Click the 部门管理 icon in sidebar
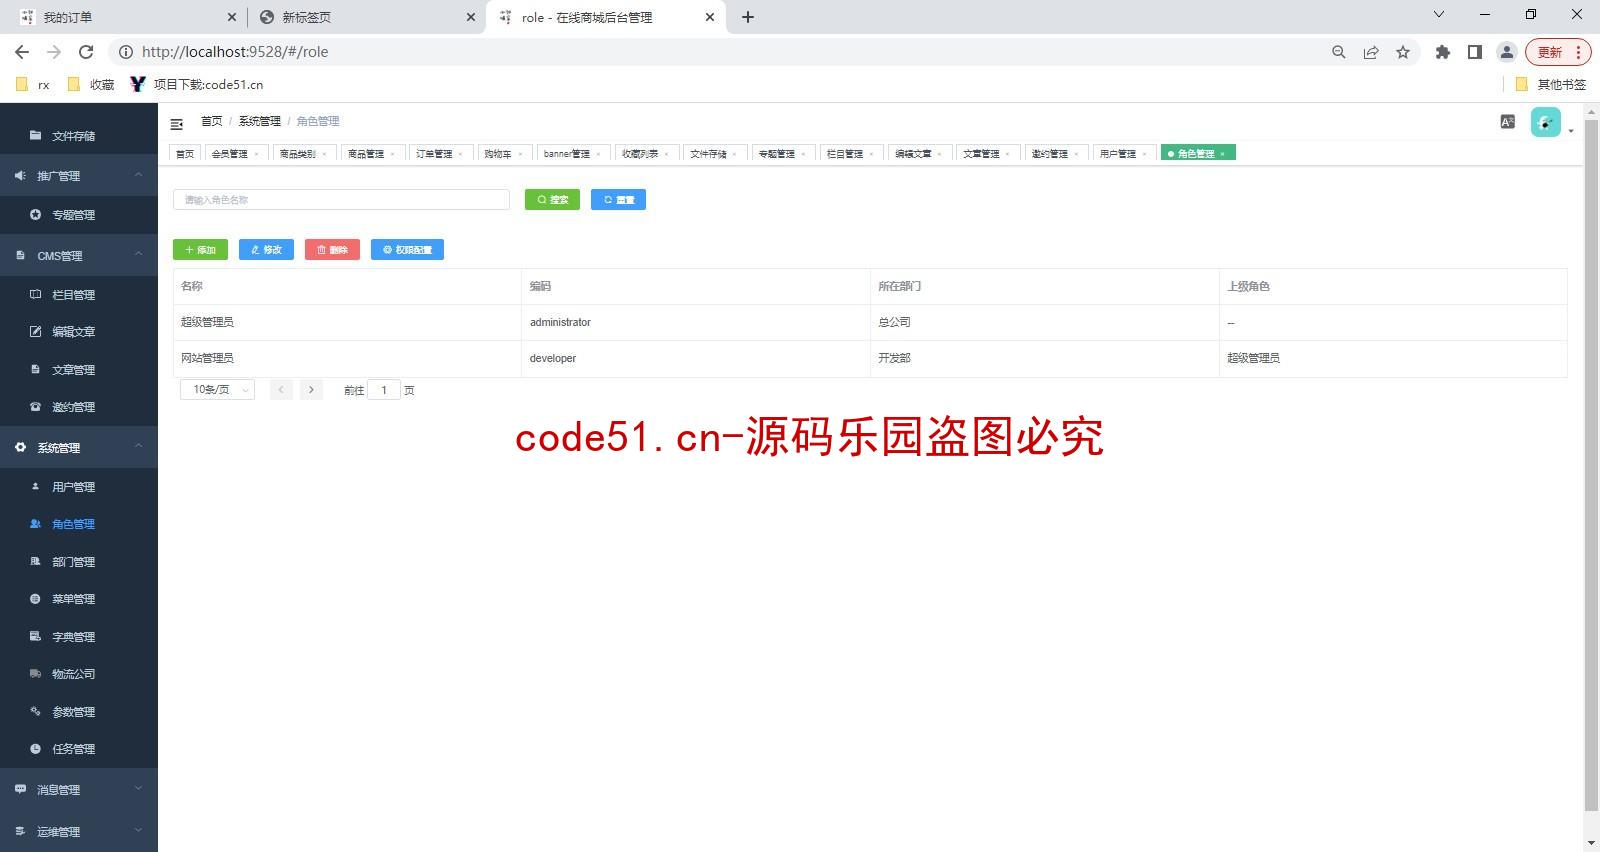 [x=35, y=562]
